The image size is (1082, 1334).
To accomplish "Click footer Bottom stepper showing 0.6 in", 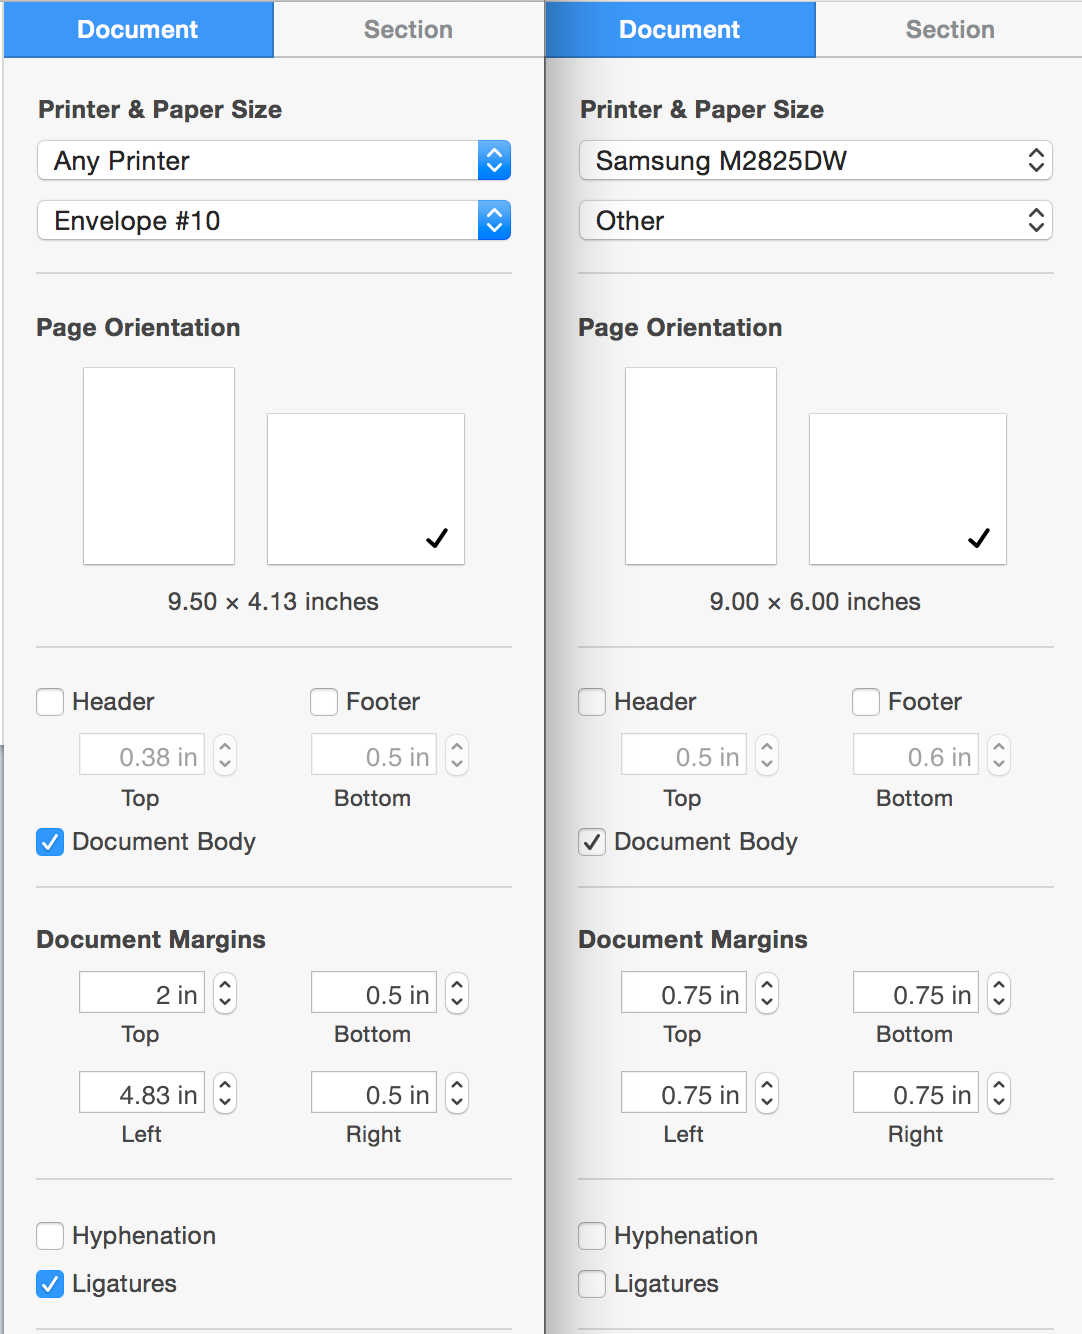I will 999,755.
